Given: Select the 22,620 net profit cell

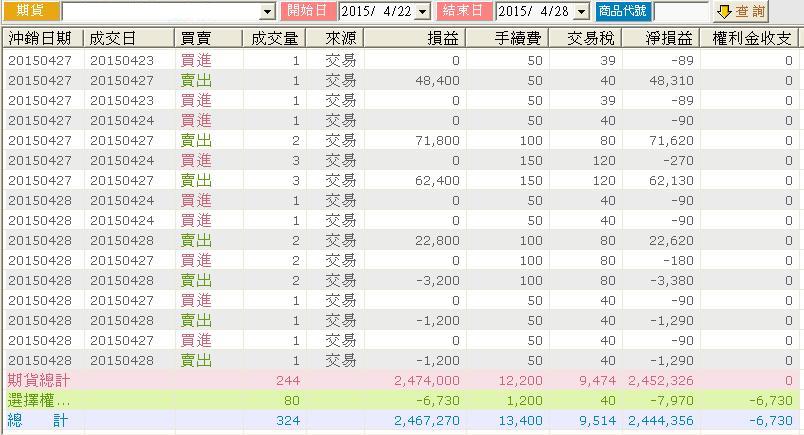Looking at the screenshot, I should coord(671,241).
